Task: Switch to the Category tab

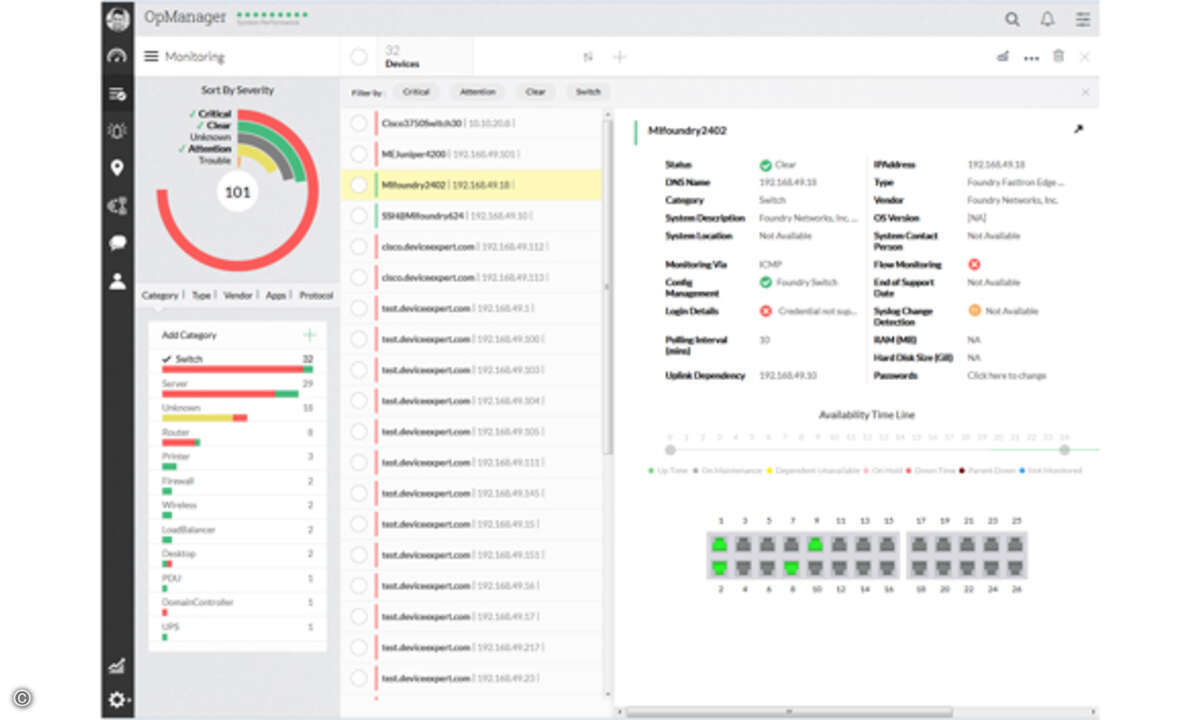Action: pos(160,296)
